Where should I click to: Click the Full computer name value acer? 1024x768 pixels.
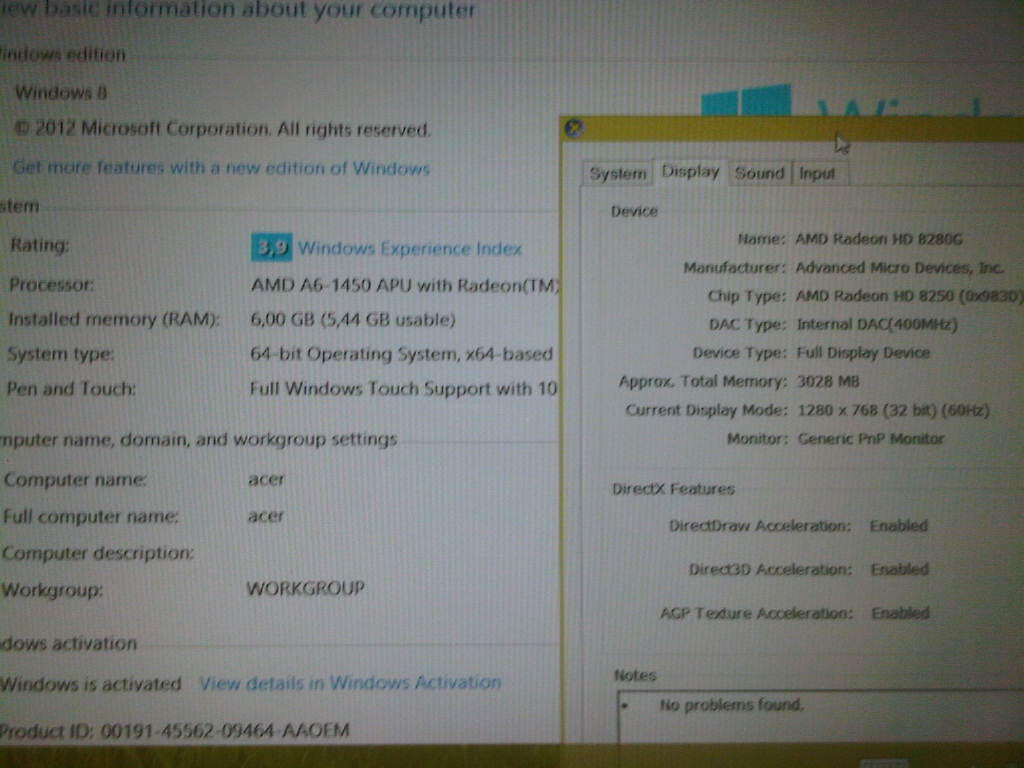(x=265, y=516)
